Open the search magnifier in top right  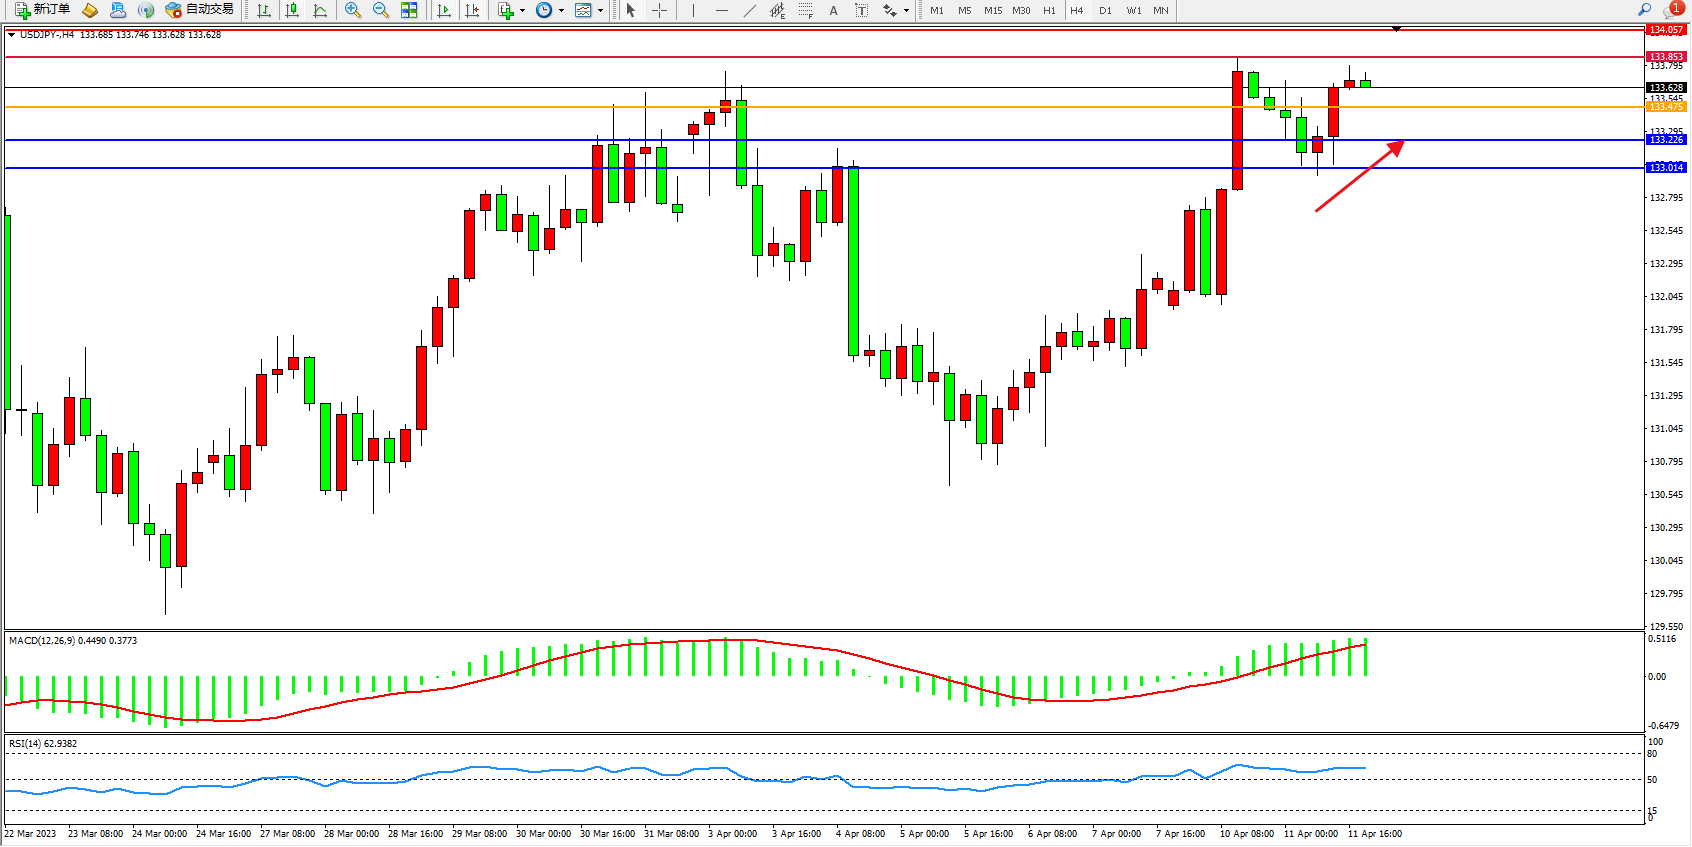tap(1644, 9)
